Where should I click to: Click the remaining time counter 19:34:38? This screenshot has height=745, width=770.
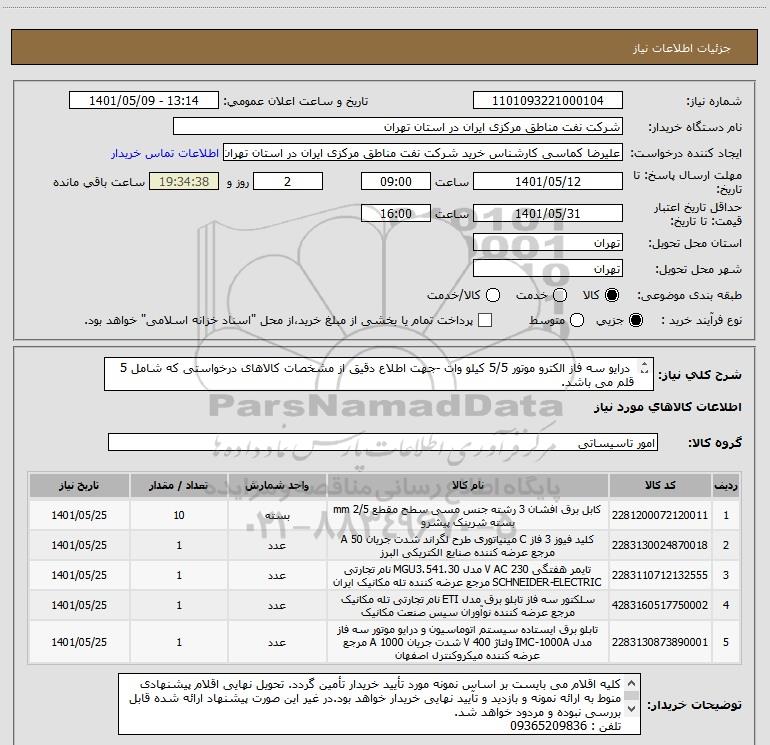(x=184, y=181)
